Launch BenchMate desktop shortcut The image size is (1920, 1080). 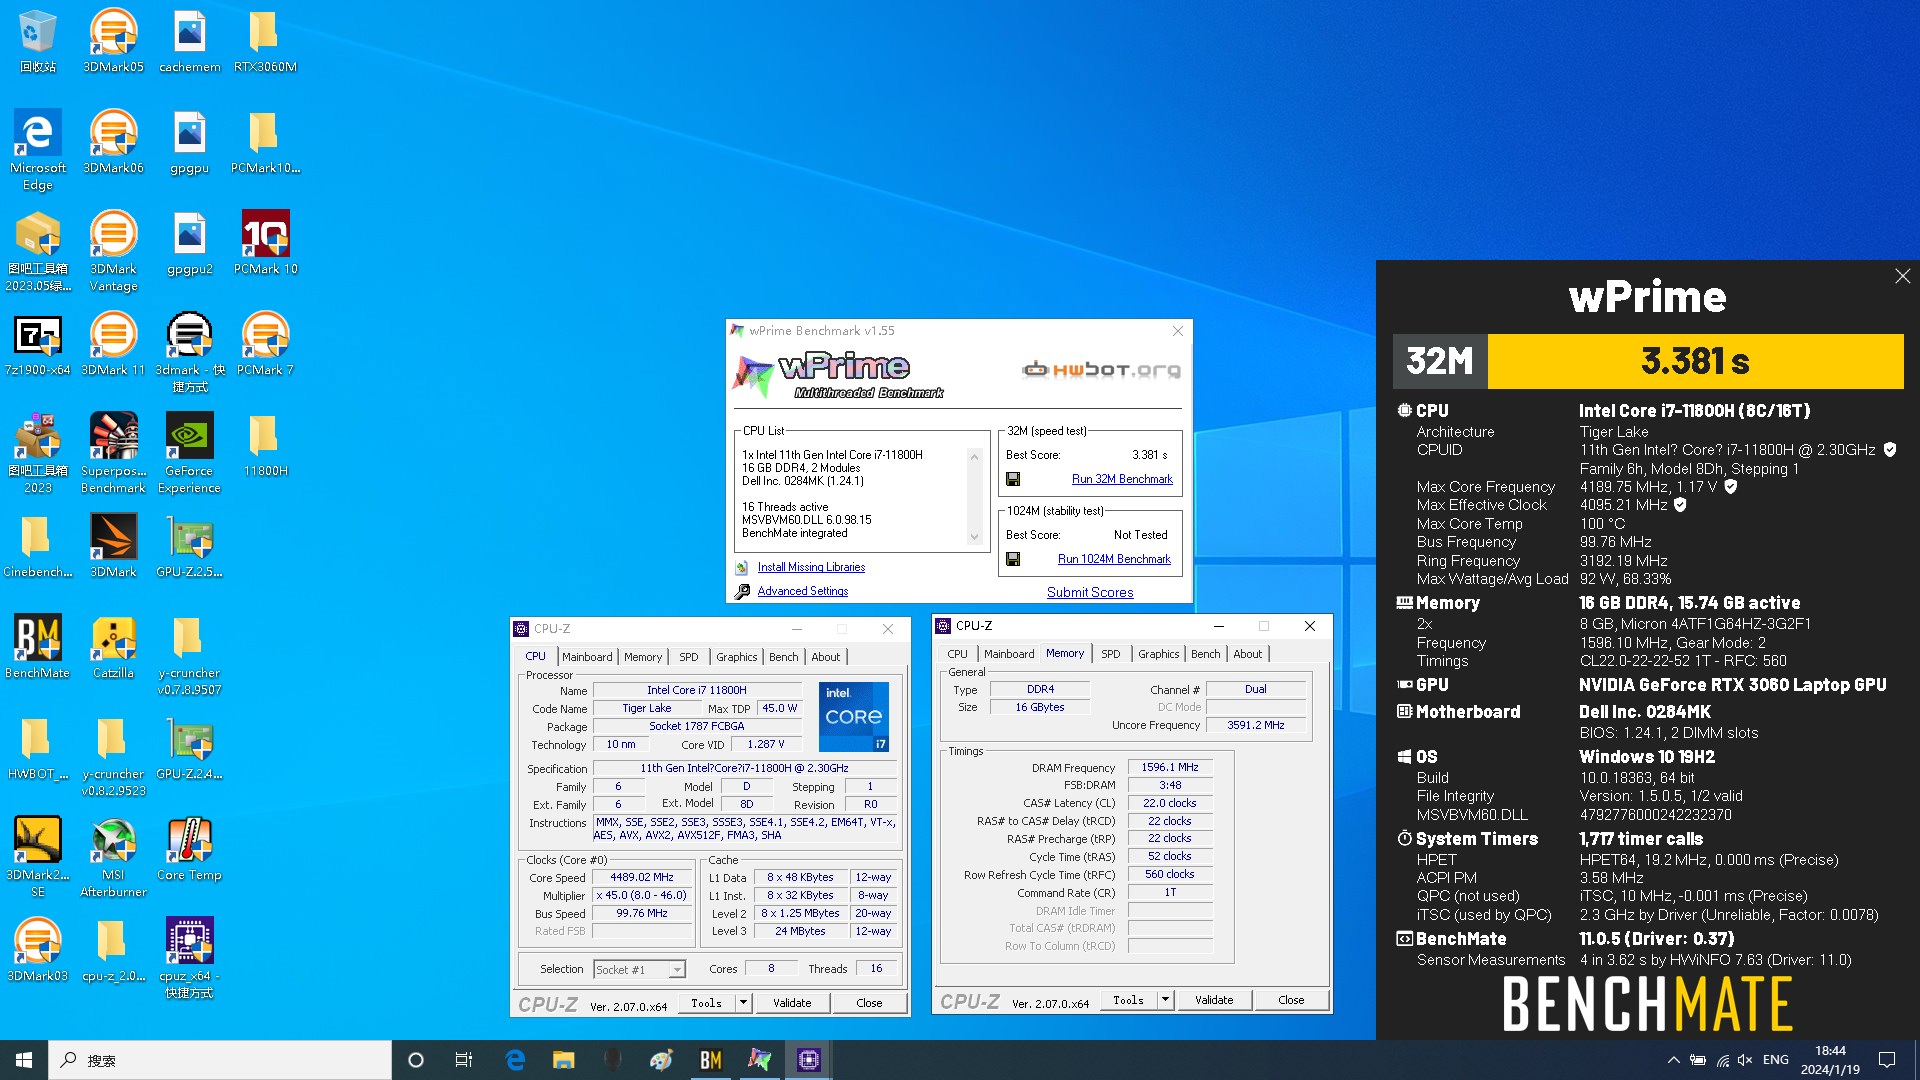[37, 647]
